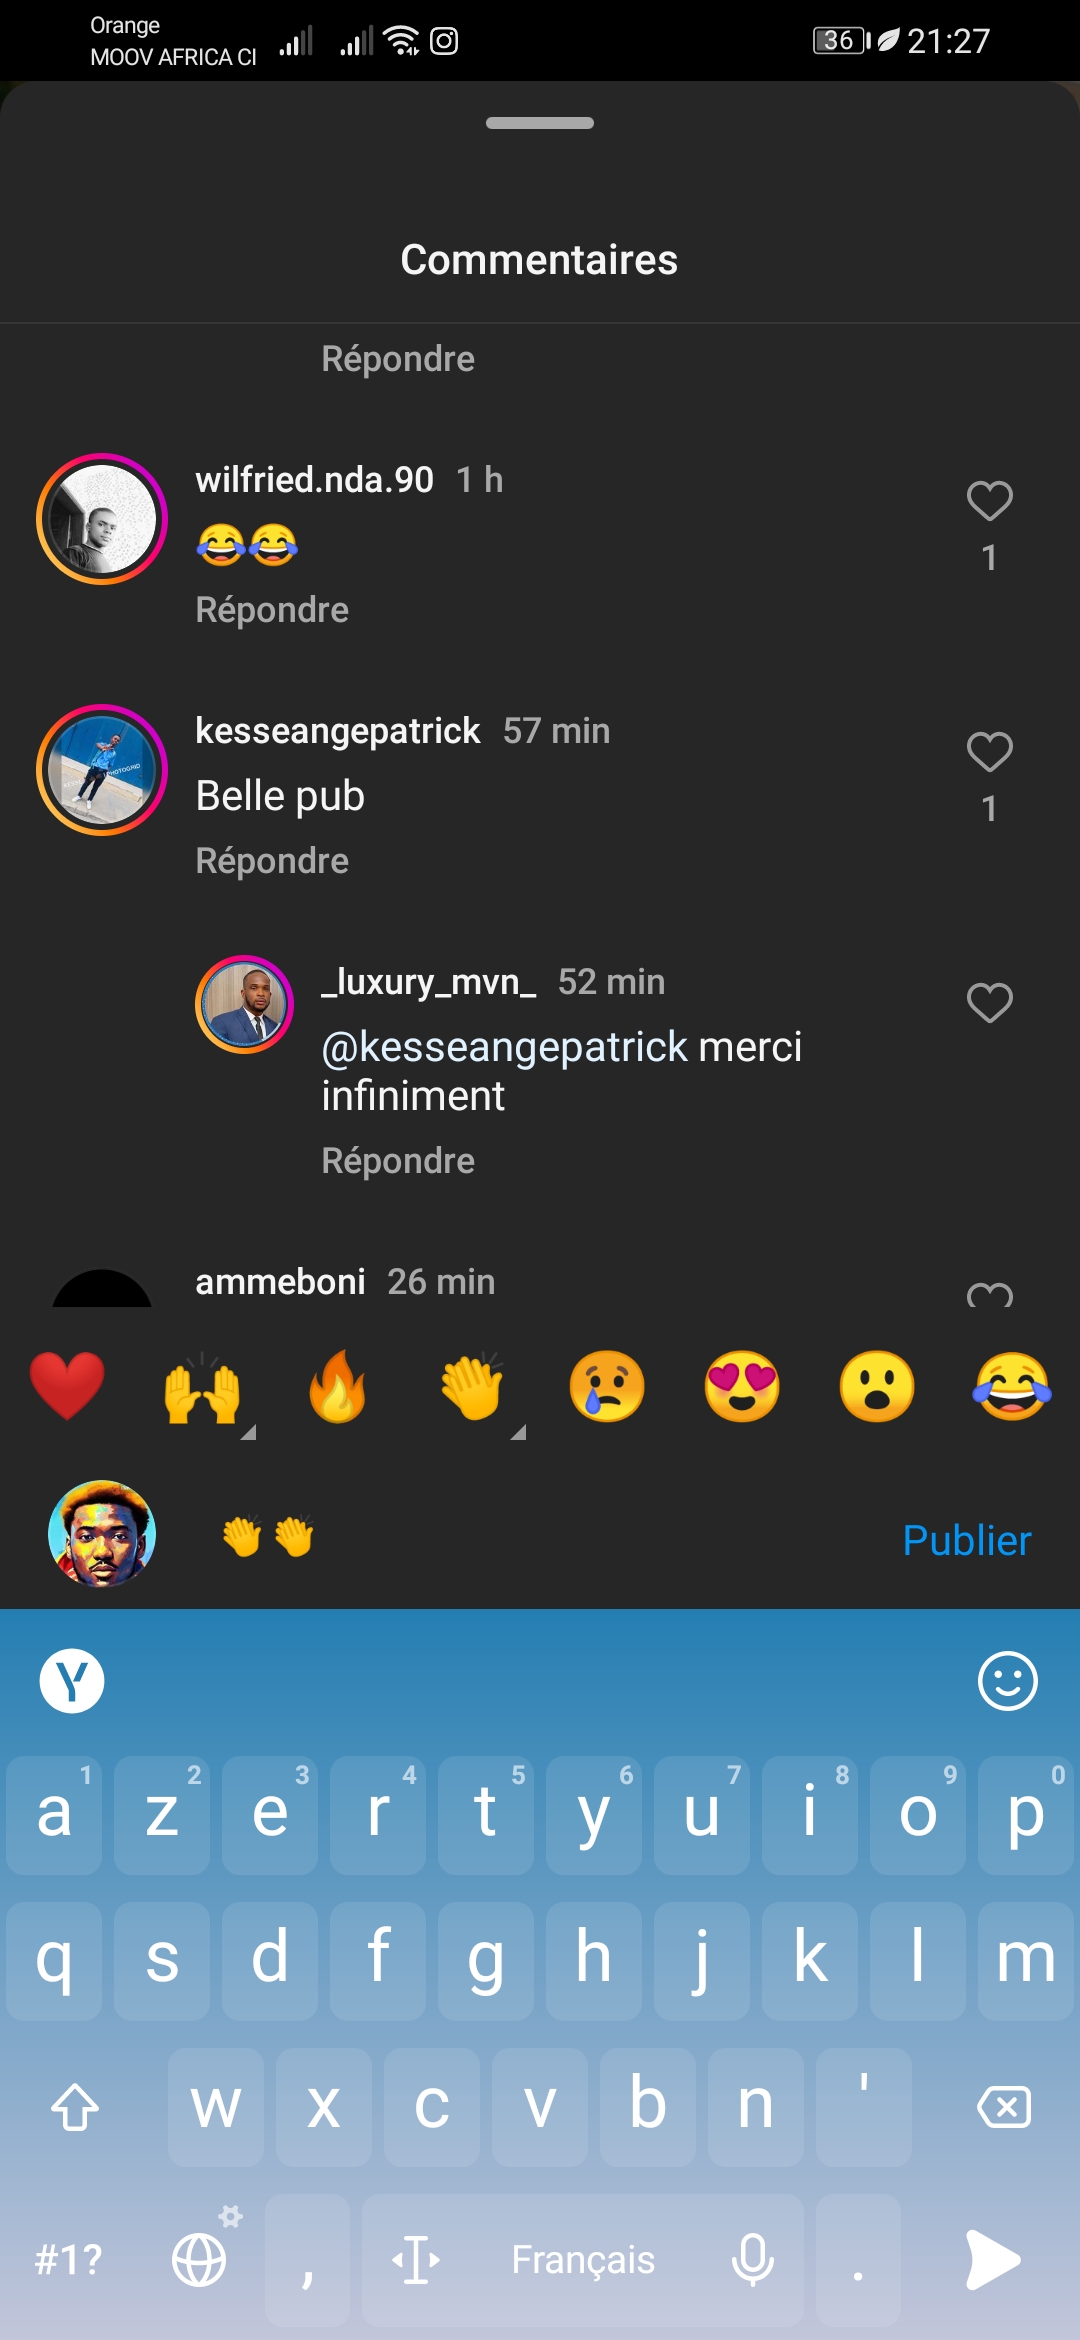Tap the red heart quick emoji
This screenshot has height=2340, width=1080.
pos(67,1386)
